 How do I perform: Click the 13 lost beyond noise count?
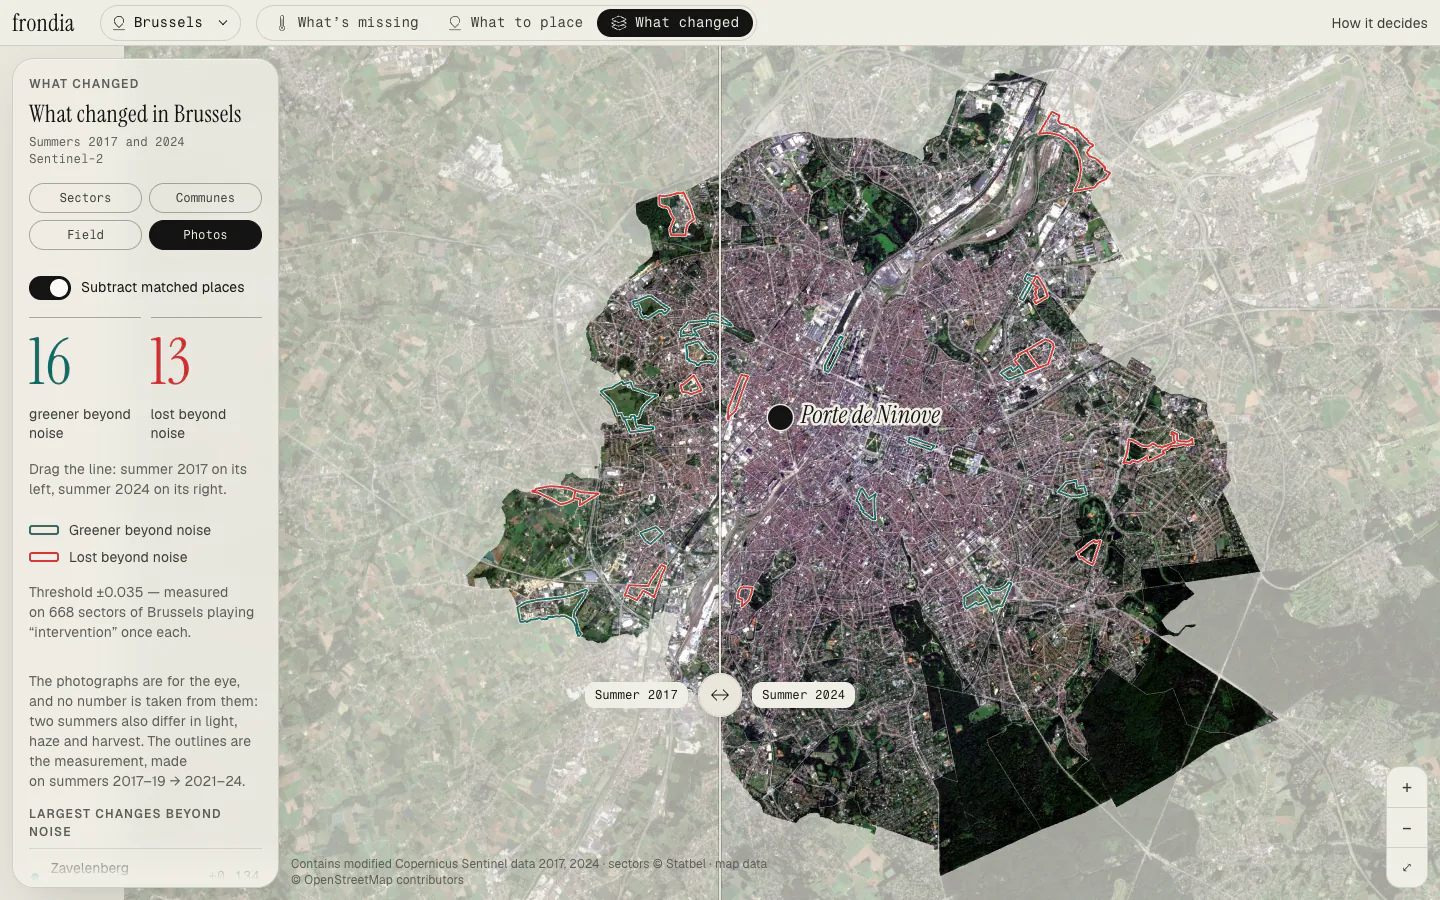(x=170, y=361)
